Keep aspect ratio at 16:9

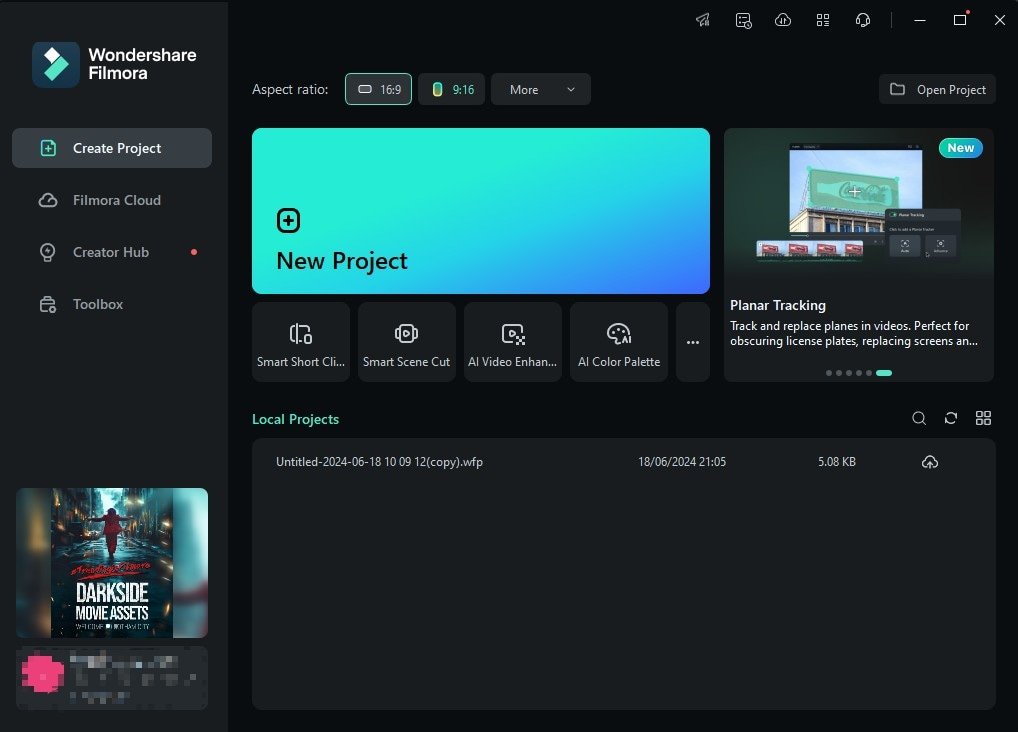click(x=378, y=89)
